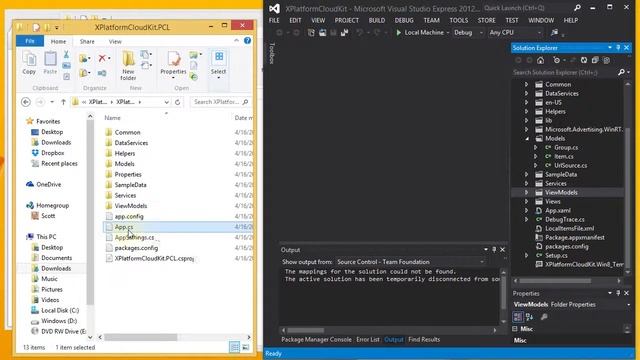This screenshot has height=360, width=640.
Task: Switch to the Share ribbon tab
Action: (x=87, y=41)
